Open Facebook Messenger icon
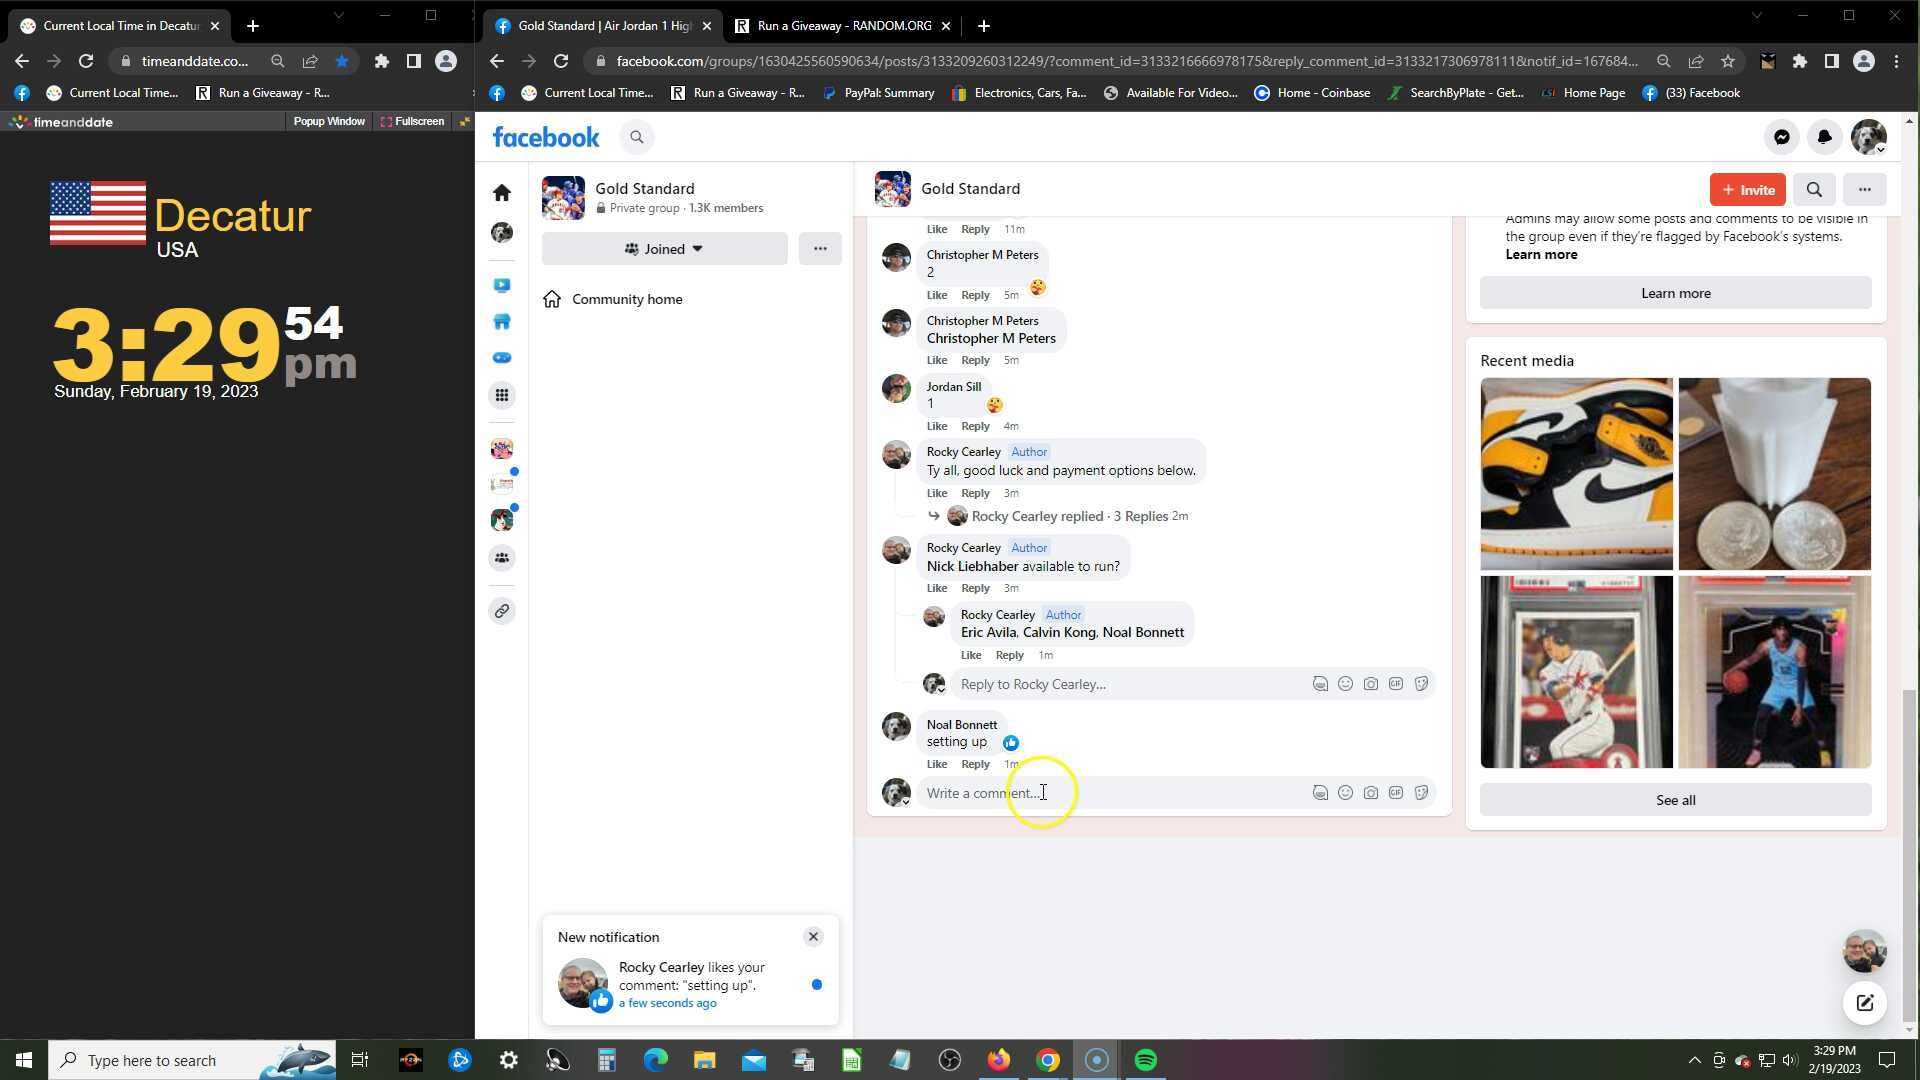This screenshot has height=1080, width=1920. 1781,138
